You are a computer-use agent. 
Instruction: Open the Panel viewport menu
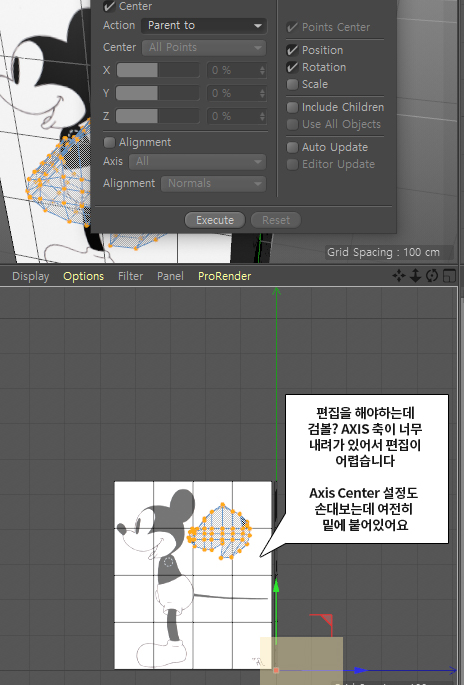pyautogui.click(x=170, y=276)
